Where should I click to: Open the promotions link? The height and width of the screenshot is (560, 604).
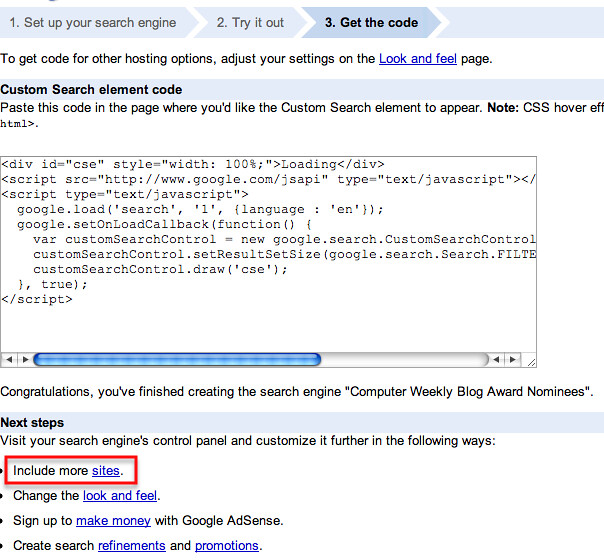[x=227, y=545]
